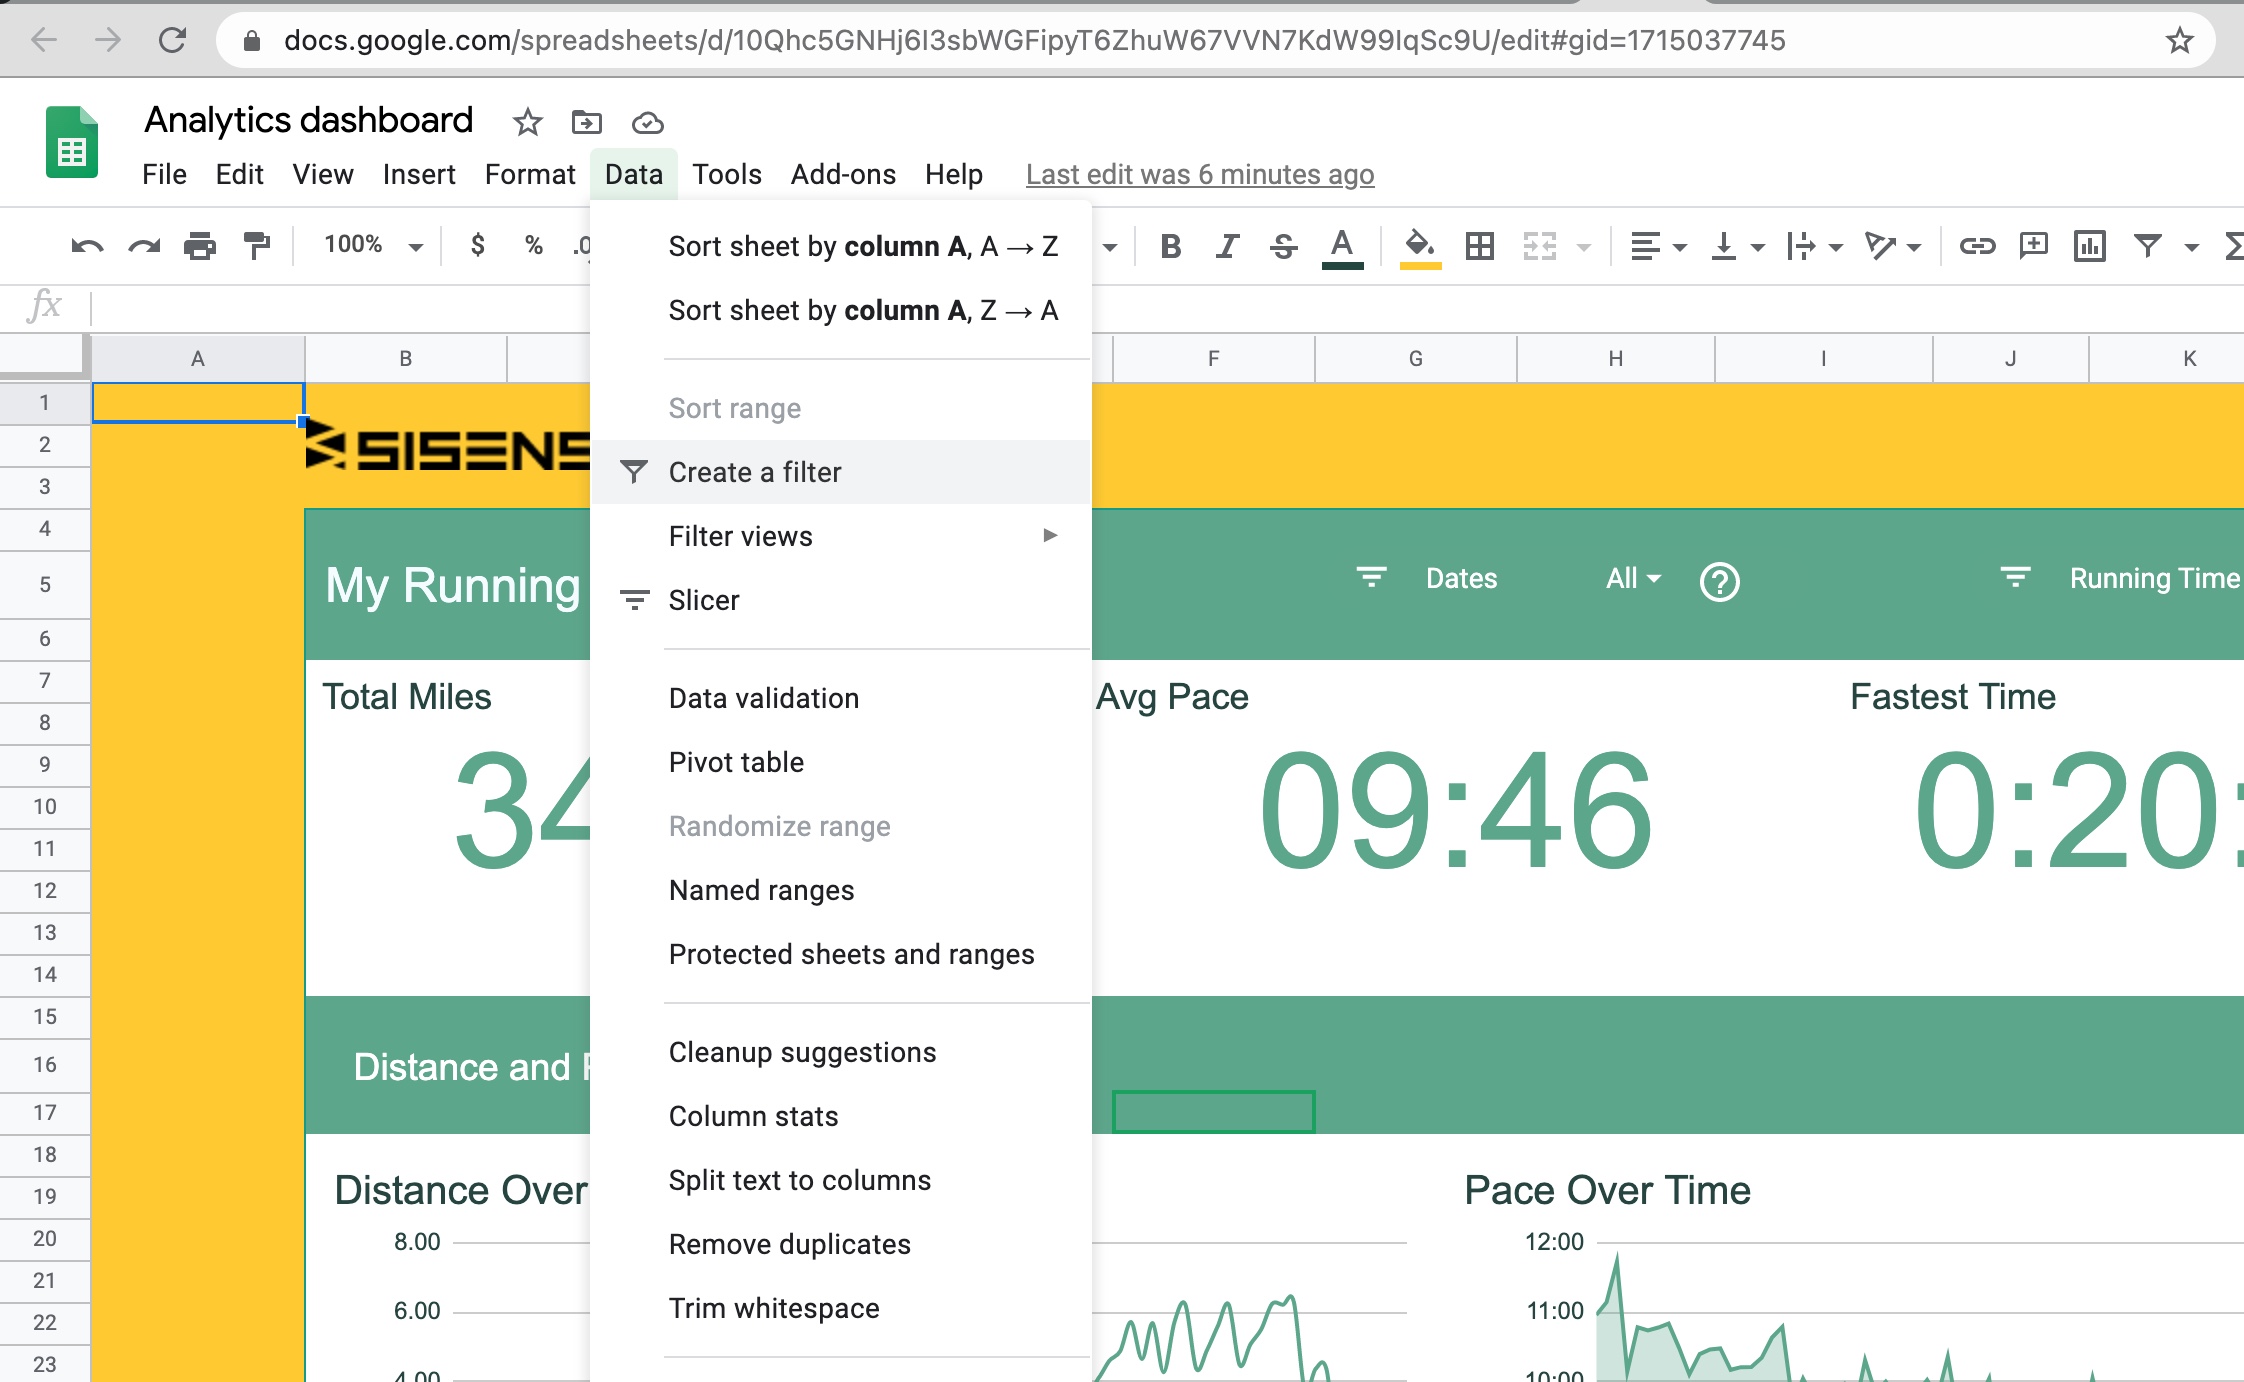Click the undo icon in toolbar
This screenshot has width=2244, height=1382.
point(87,246)
